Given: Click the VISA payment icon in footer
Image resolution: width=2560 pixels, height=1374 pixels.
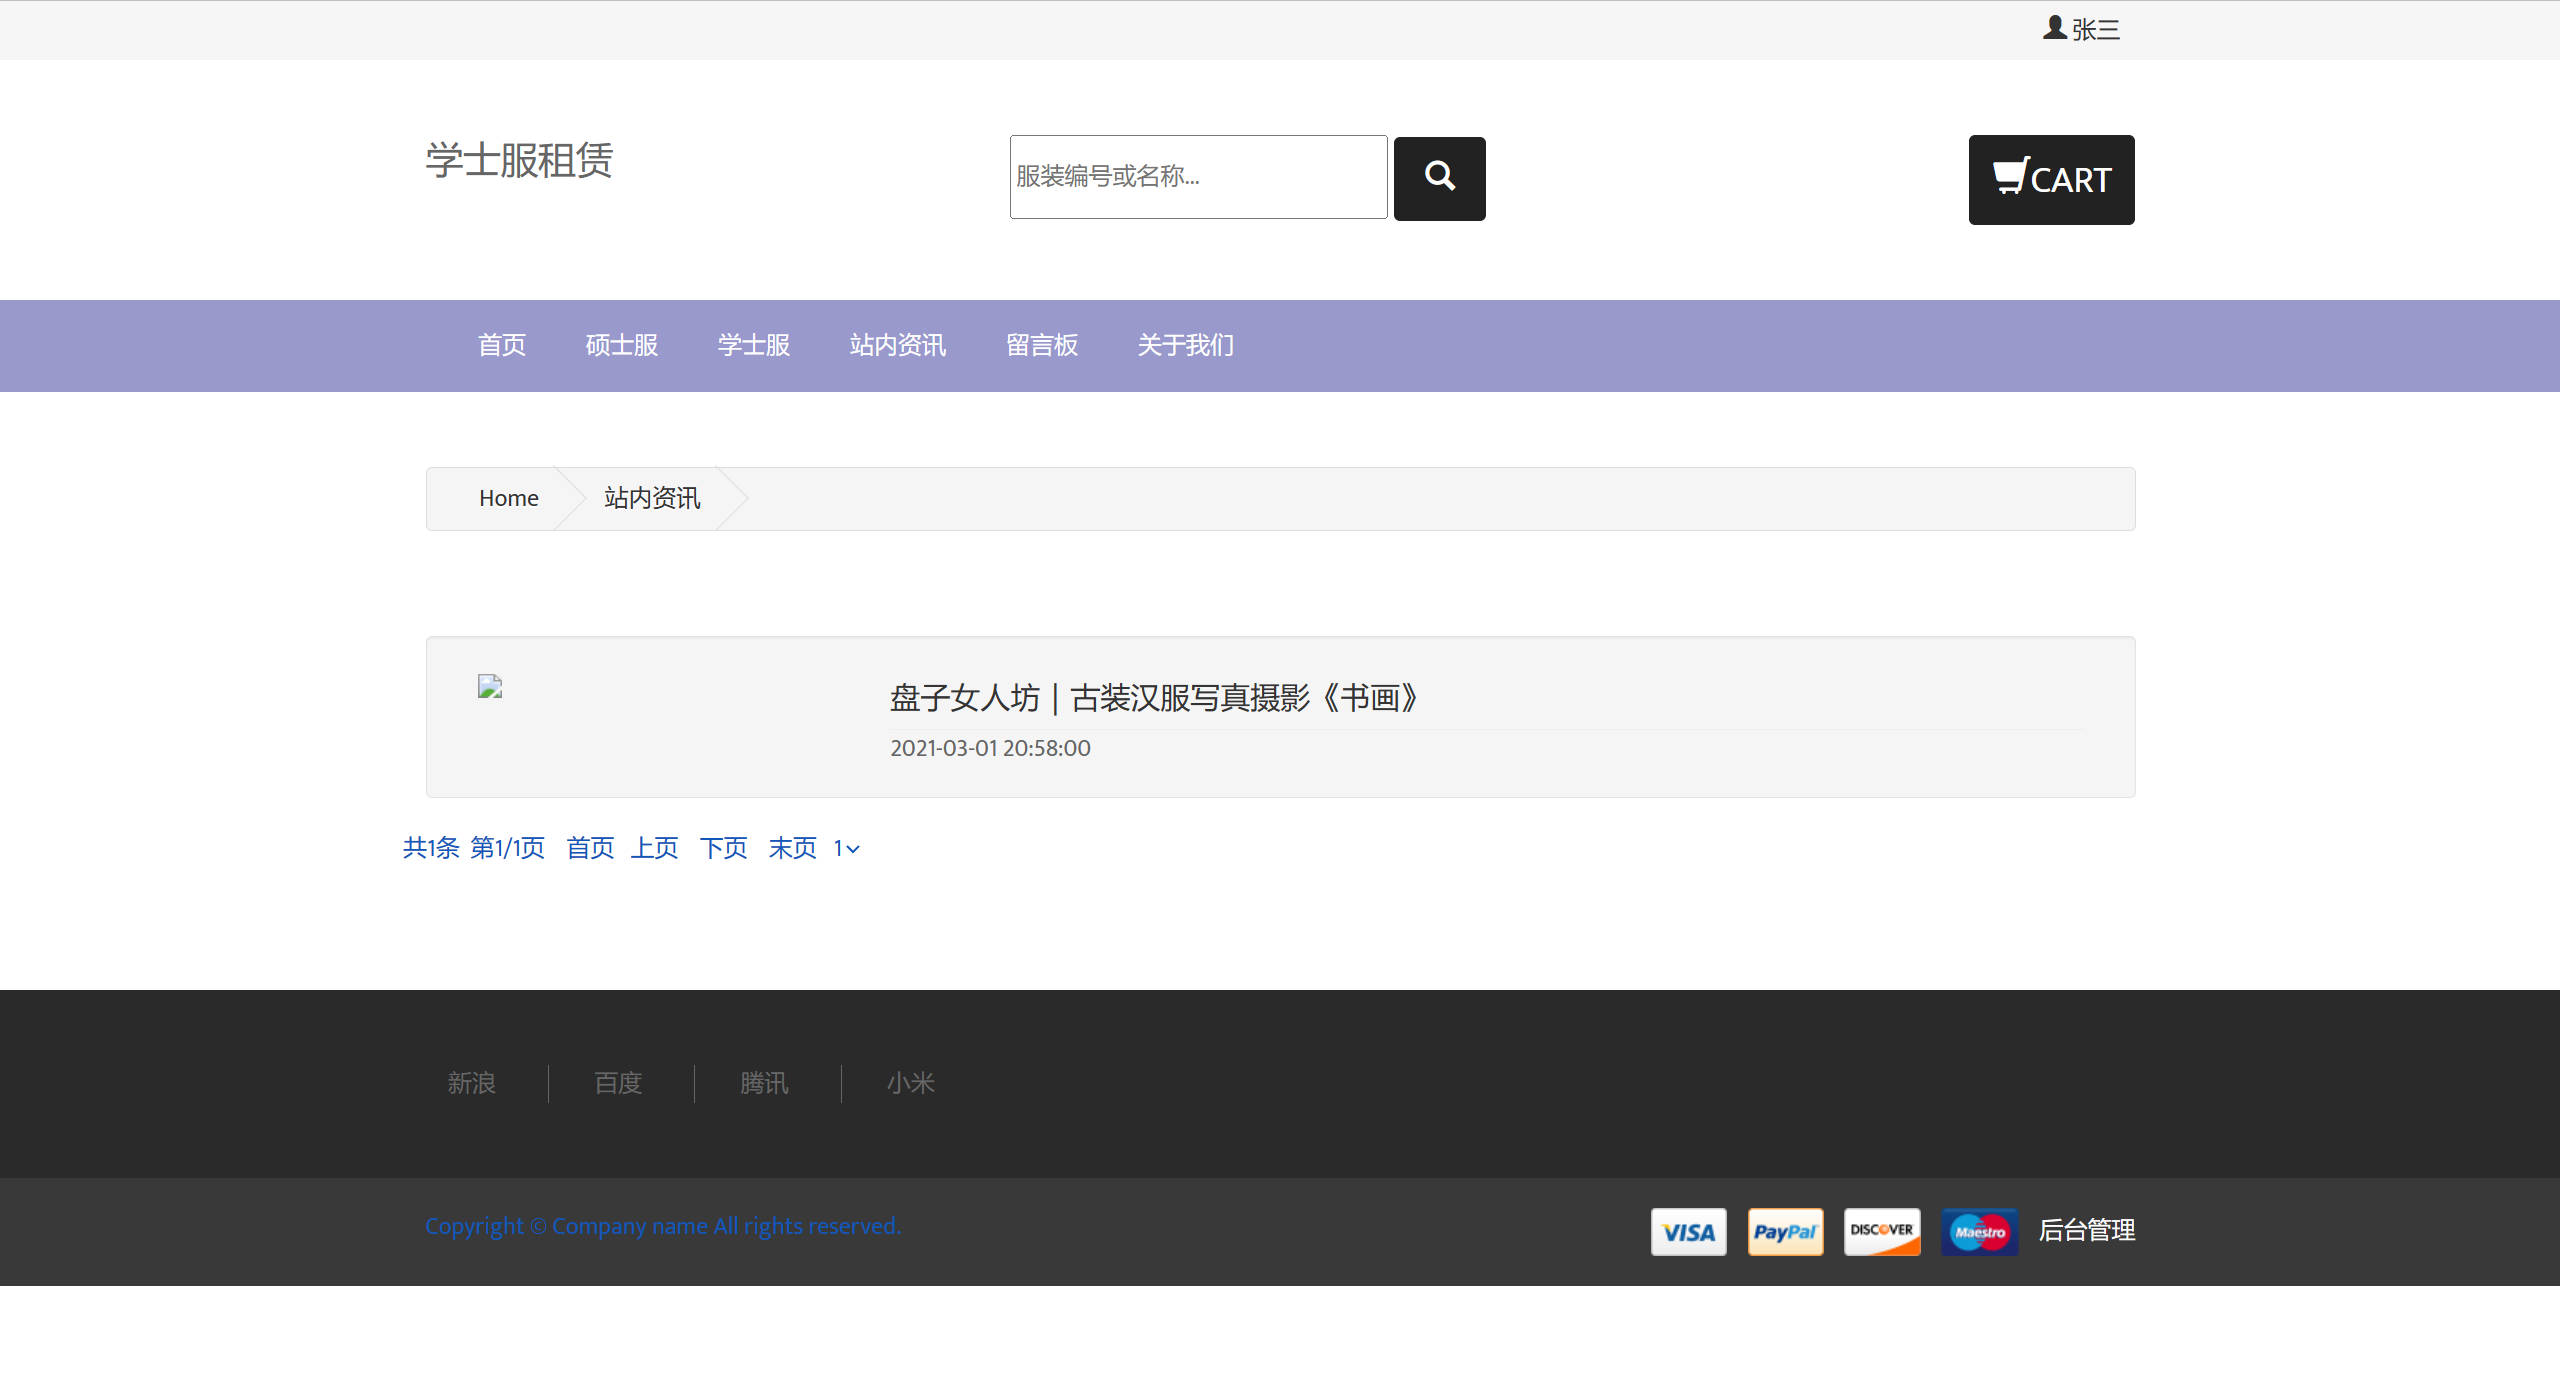Looking at the screenshot, I should [1687, 1231].
